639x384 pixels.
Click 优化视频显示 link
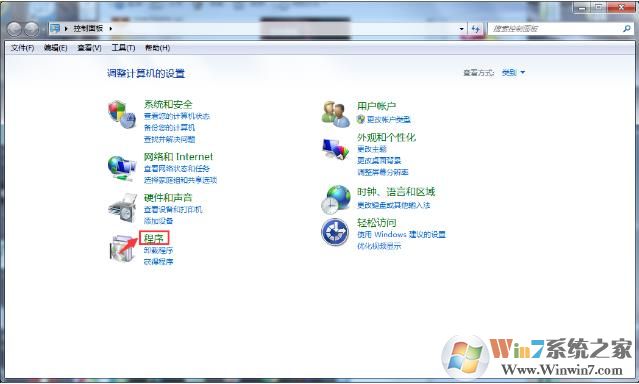click(379, 246)
